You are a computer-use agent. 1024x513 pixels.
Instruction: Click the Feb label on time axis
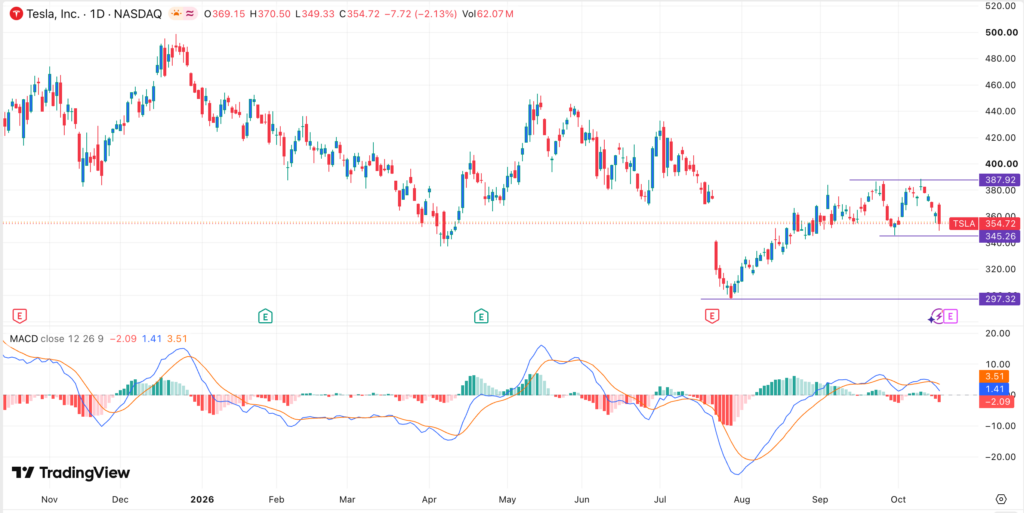276,499
